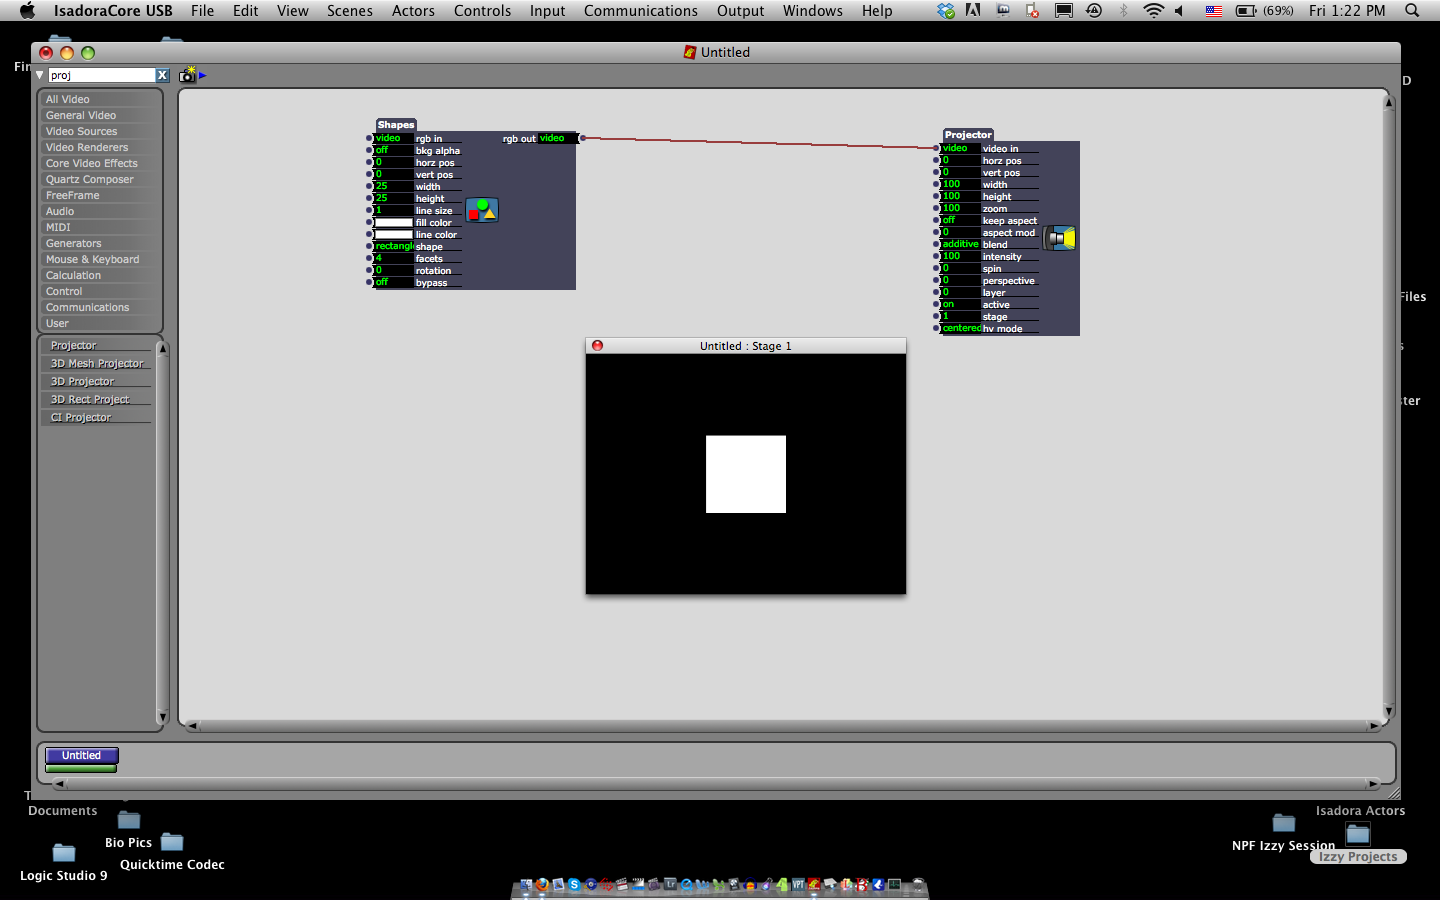Click the Isadora document icon in title bar
This screenshot has width=1440, height=900.
coord(690,52)
